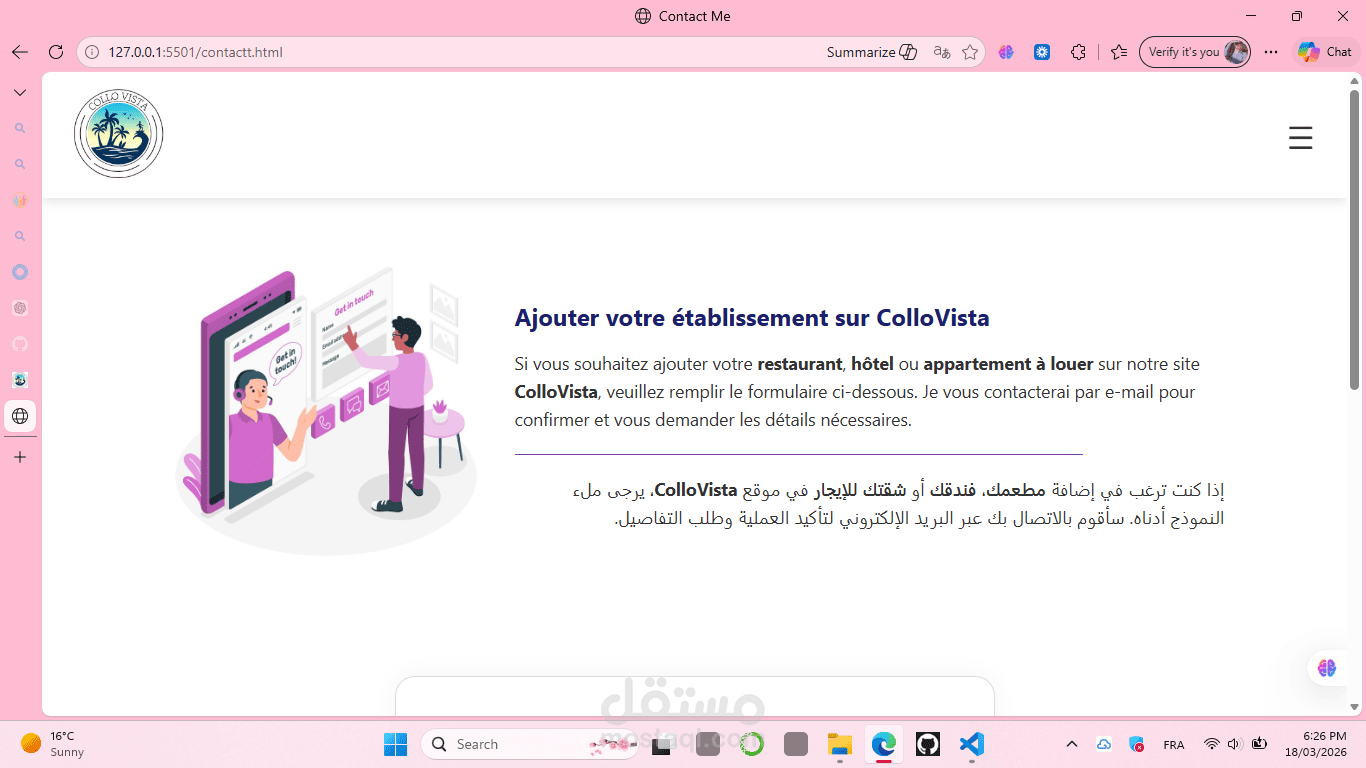Viewport: 1366px width, 768px height.
Task: Open File Explorer from taskbar
Action: pyautogui.click(x=839, y=744)
